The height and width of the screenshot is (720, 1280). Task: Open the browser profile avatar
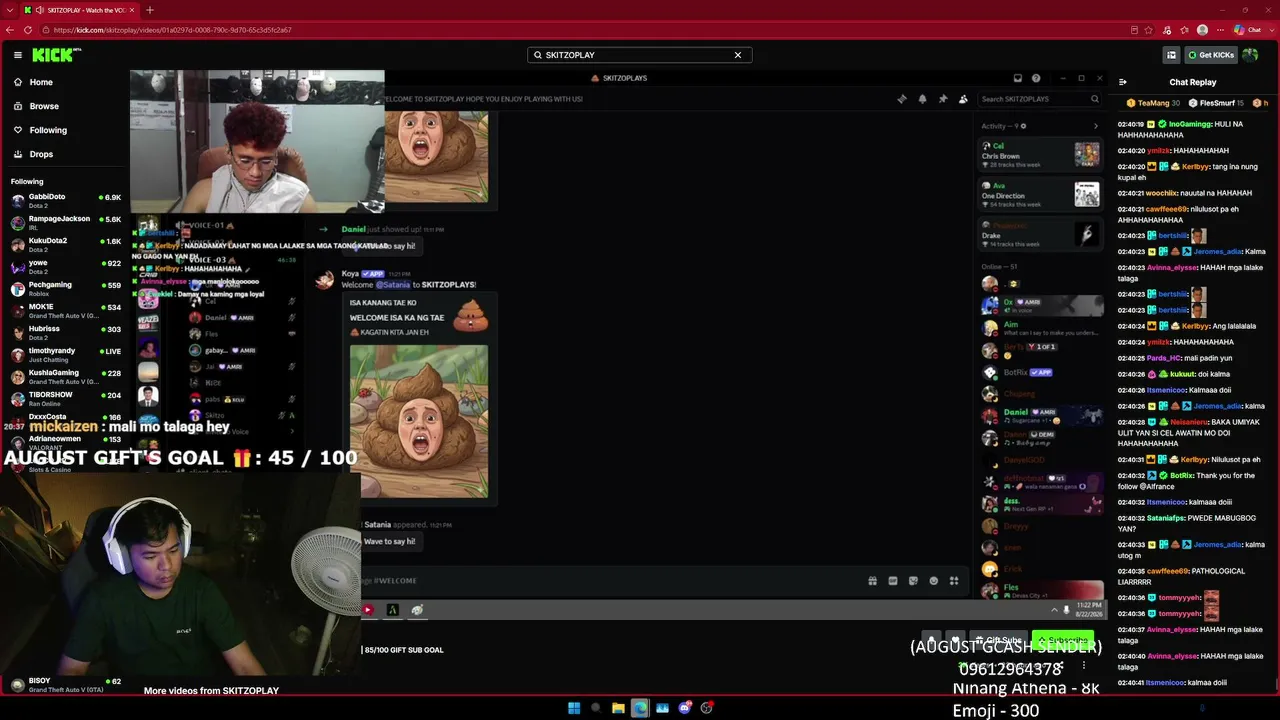click(x=1202, y=30)
